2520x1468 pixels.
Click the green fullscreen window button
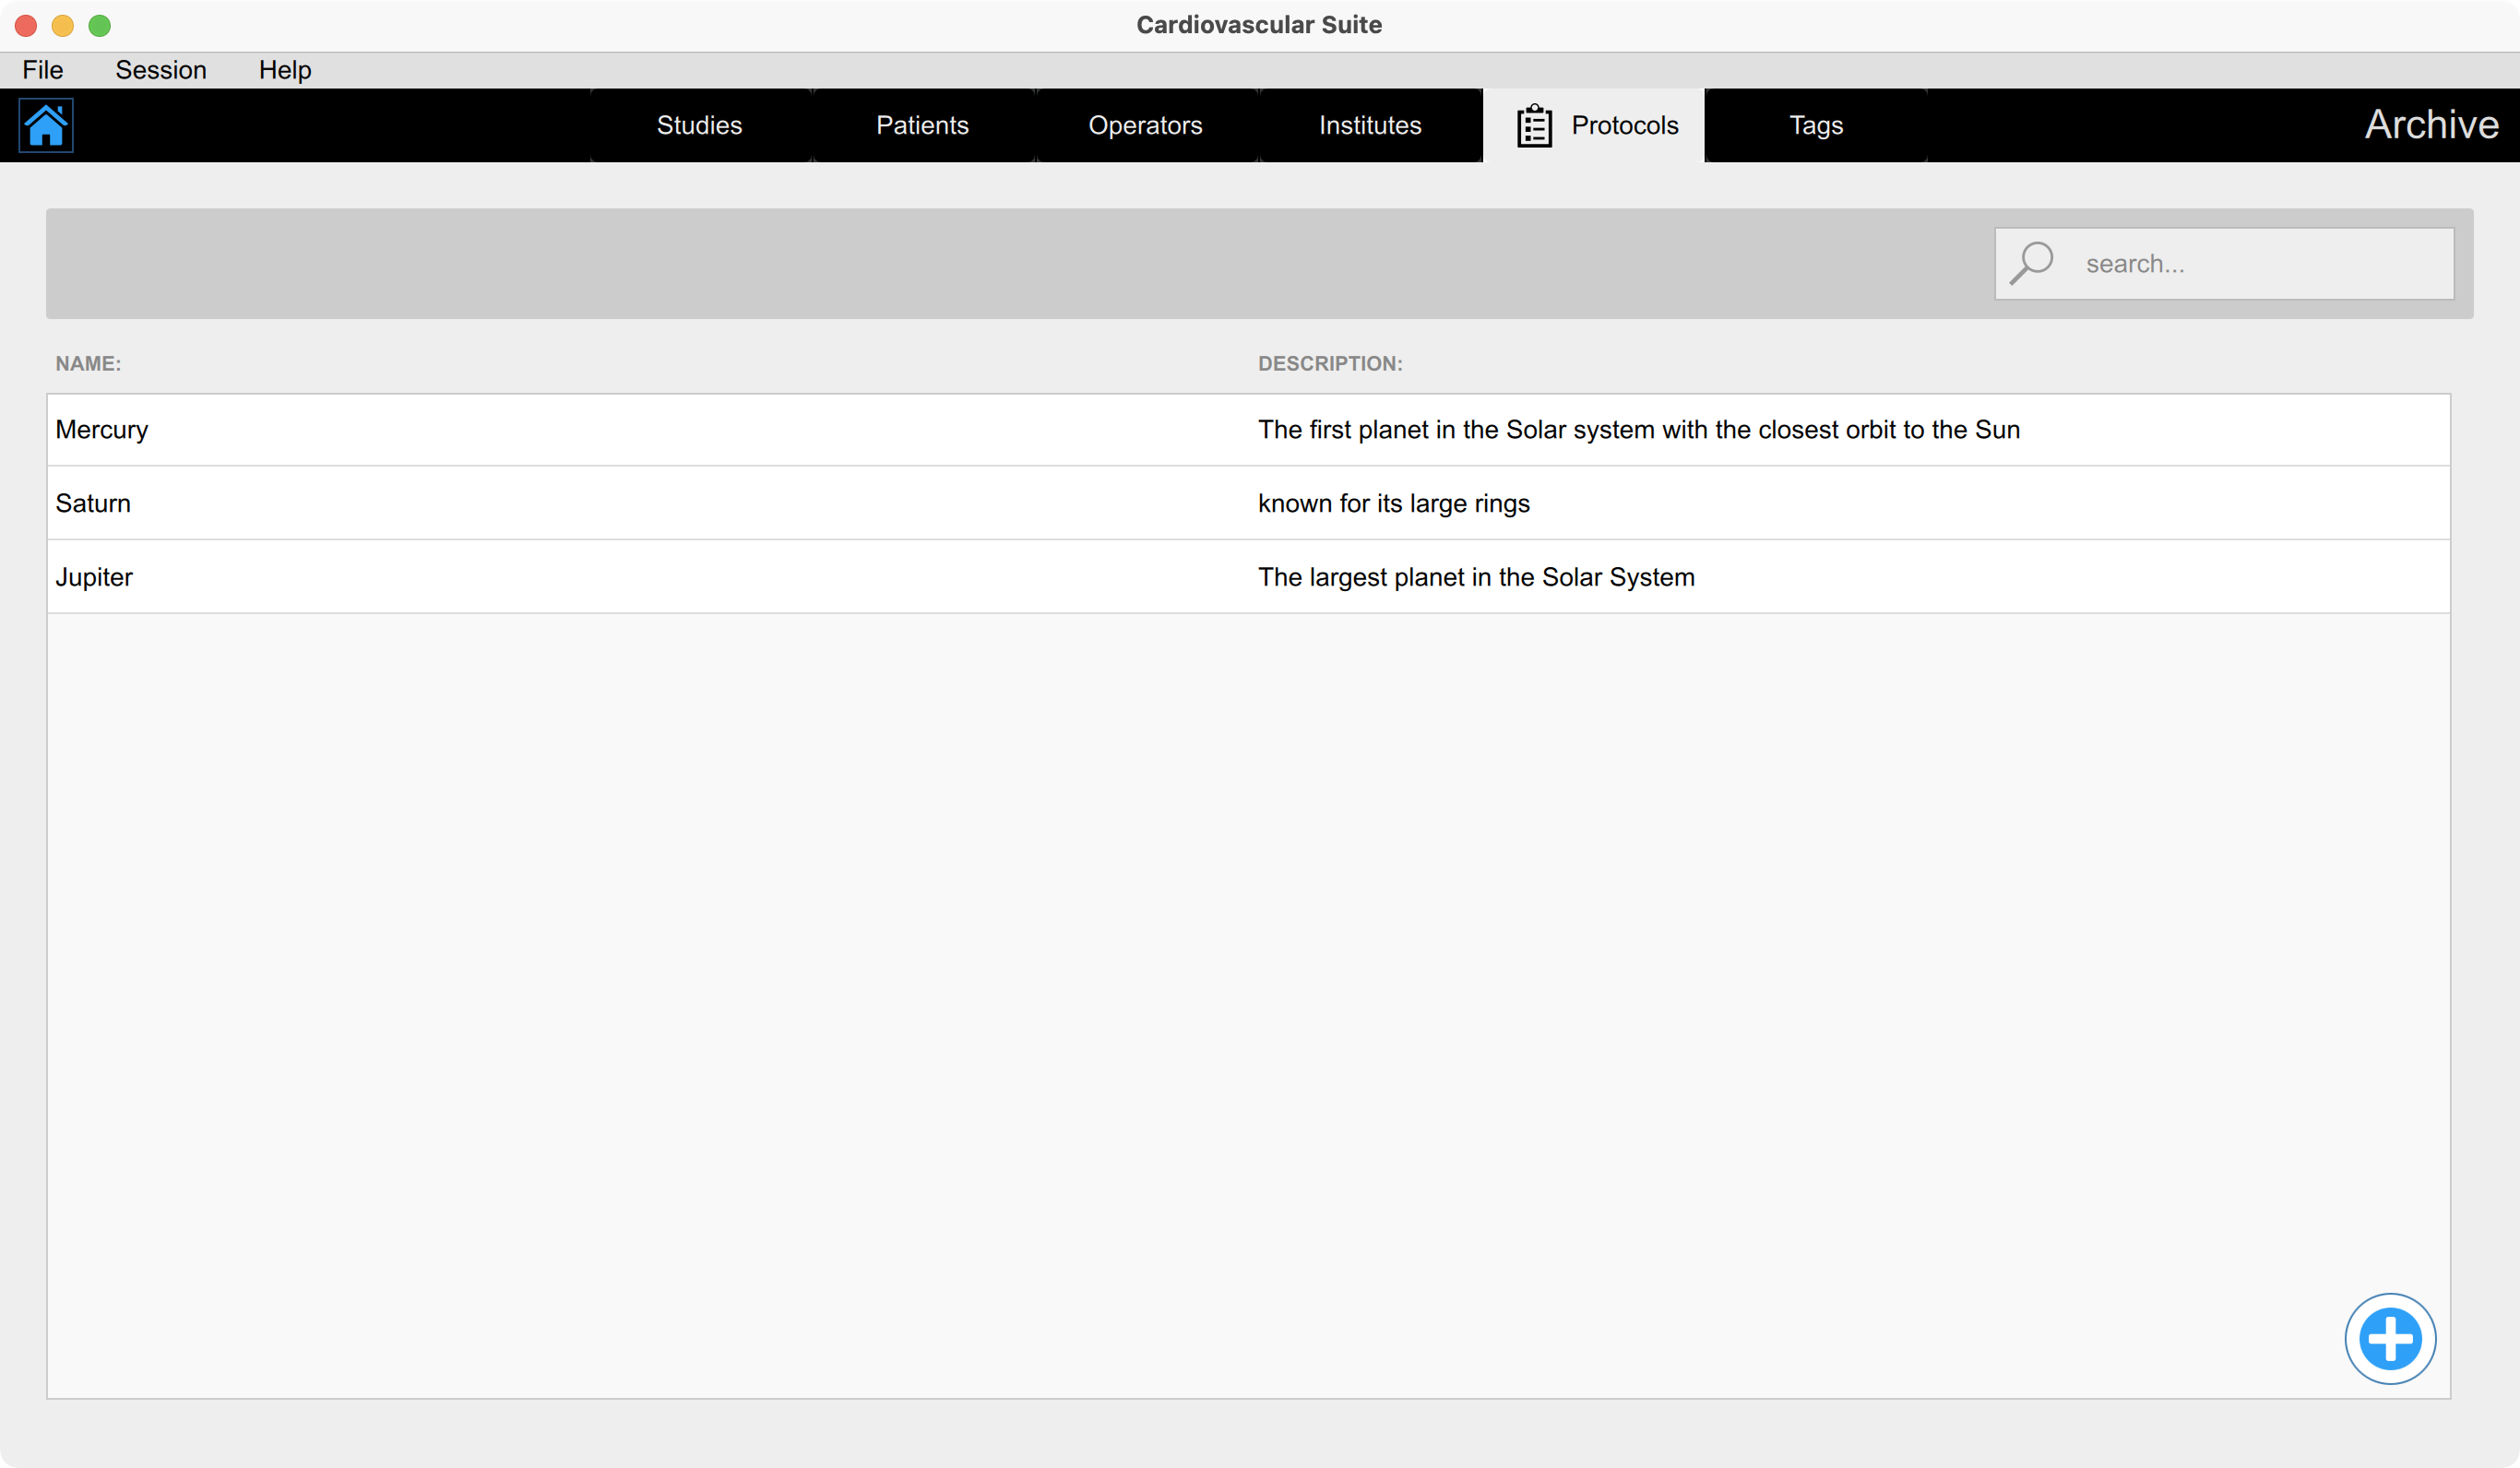100,25
